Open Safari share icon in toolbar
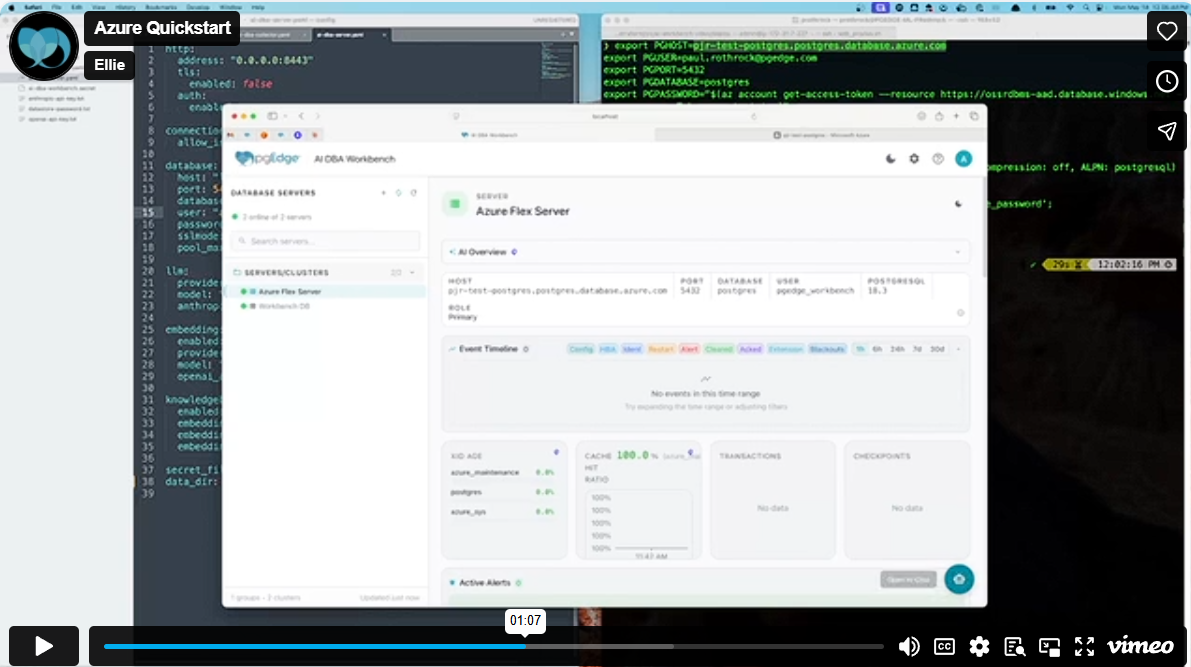Viewport: 1191px width, 667px height. [939, 116]
